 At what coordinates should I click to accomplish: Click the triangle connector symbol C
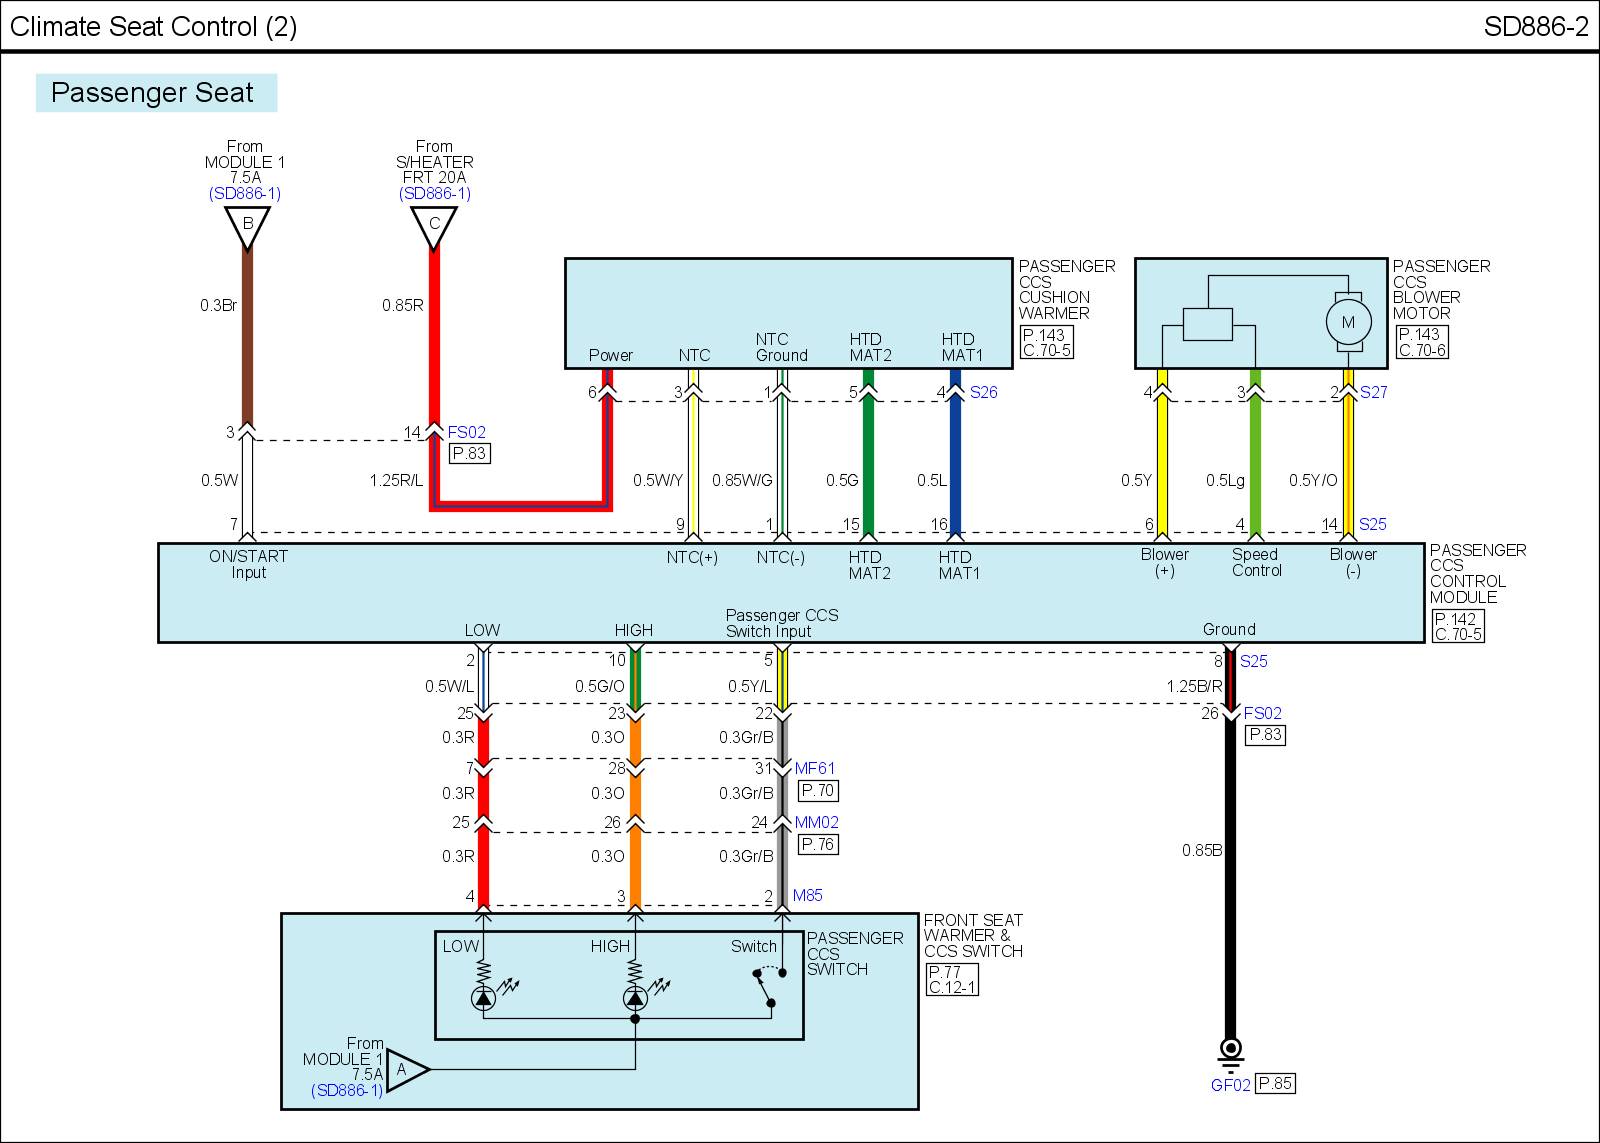tap(434, 227)
